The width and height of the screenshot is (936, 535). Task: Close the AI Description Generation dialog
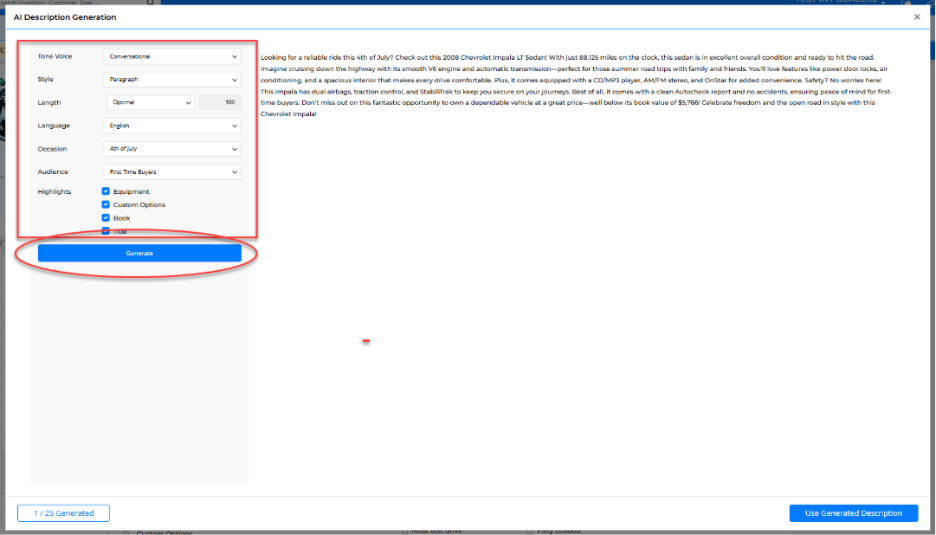(x=917, y=17)
